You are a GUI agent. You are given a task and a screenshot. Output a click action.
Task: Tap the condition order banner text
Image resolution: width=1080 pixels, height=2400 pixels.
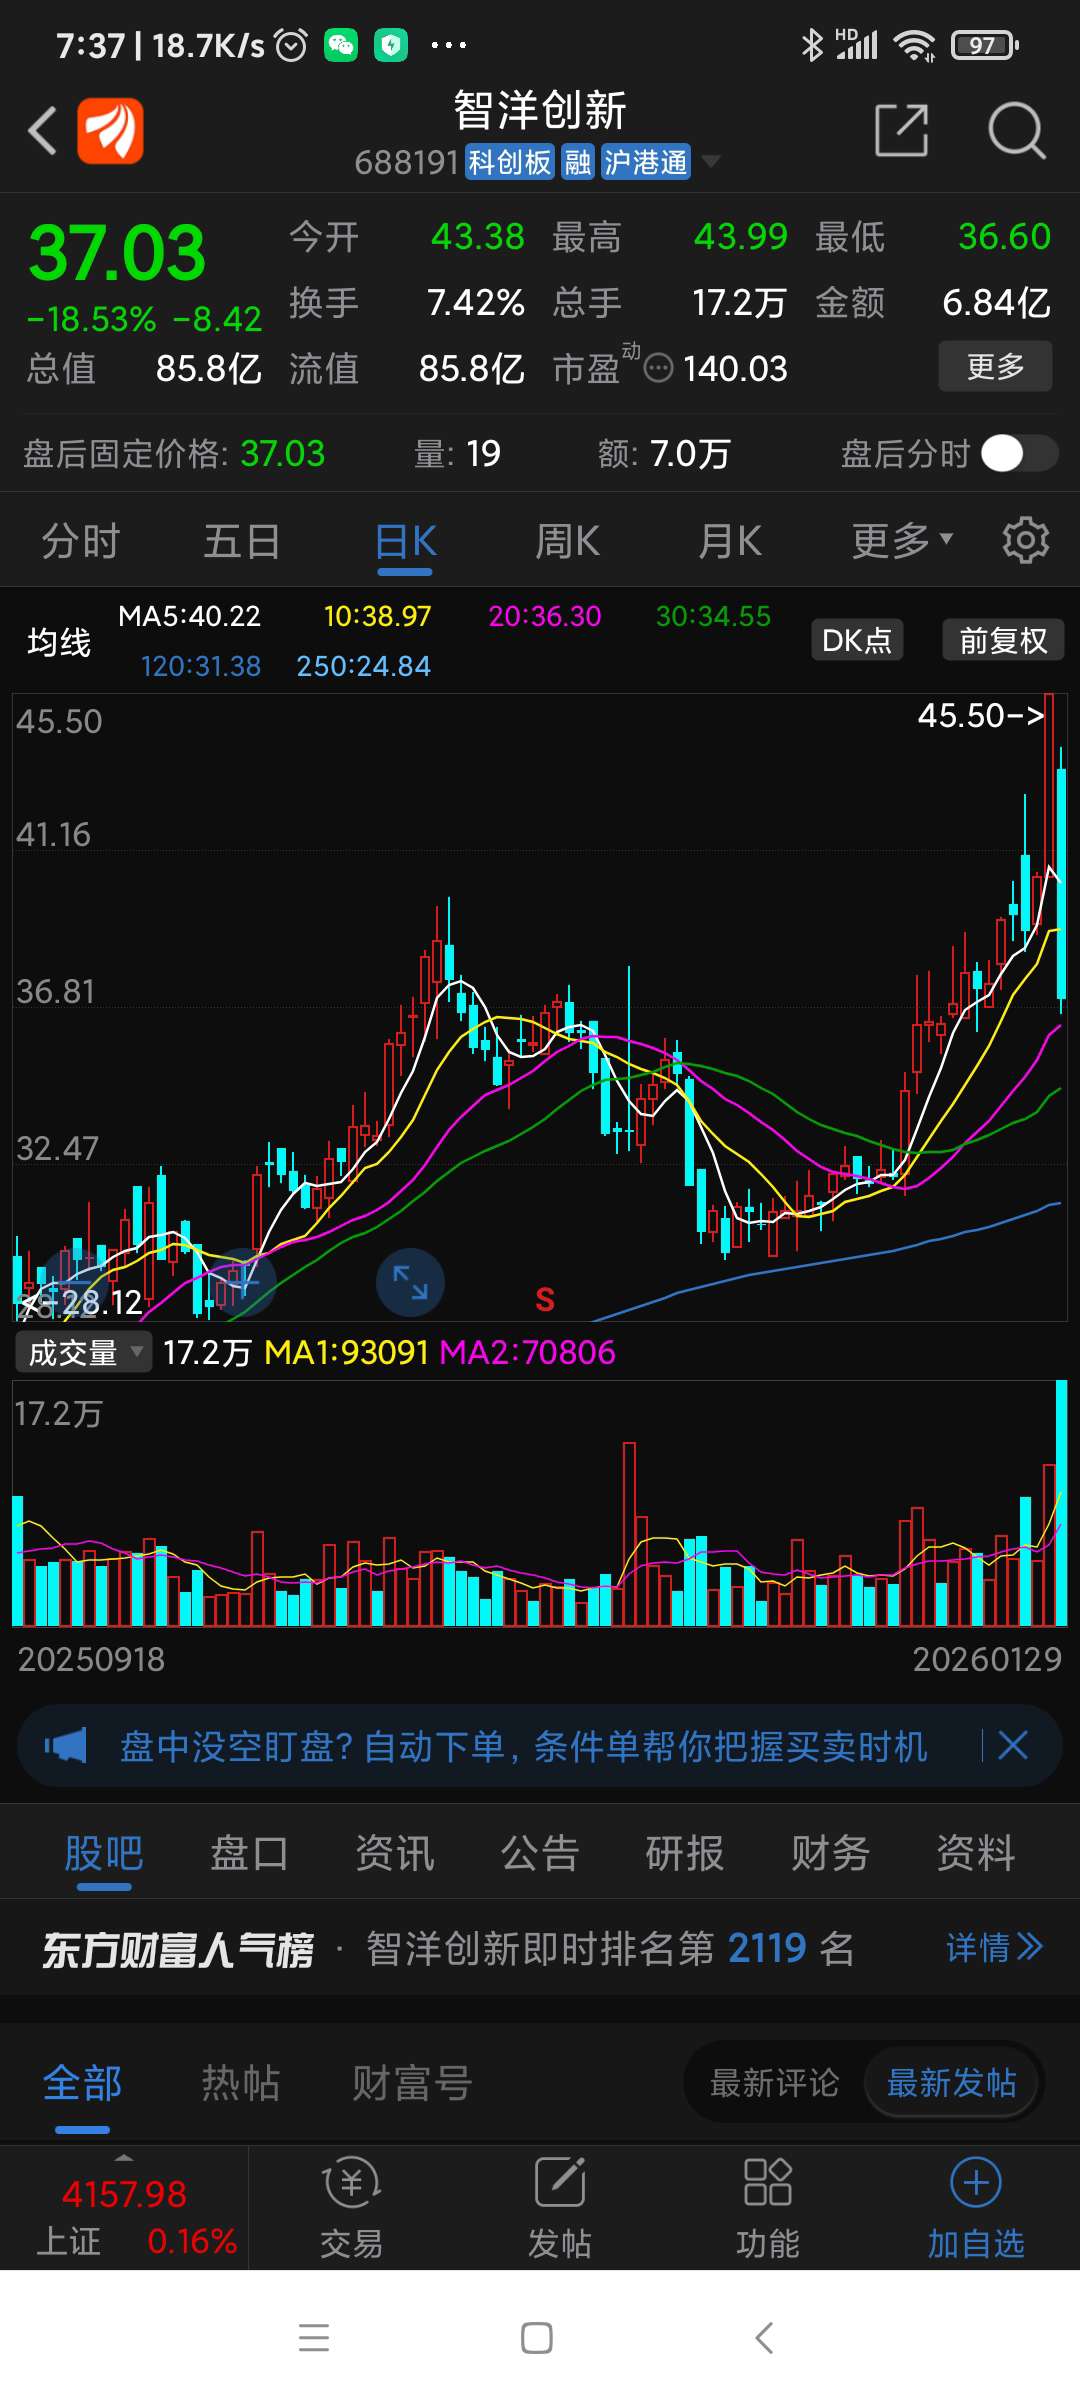523,1746
